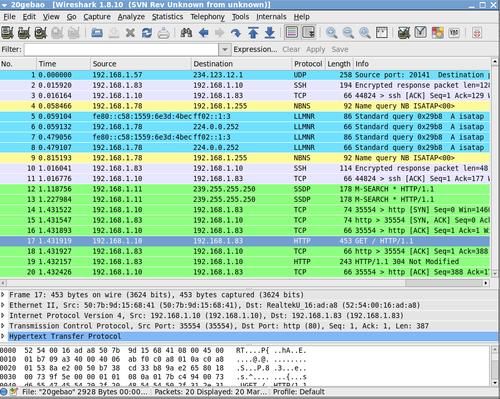Screen dimensions: 500x399
Task: Print packets via printer icon
Action: (x=164, y=33)
